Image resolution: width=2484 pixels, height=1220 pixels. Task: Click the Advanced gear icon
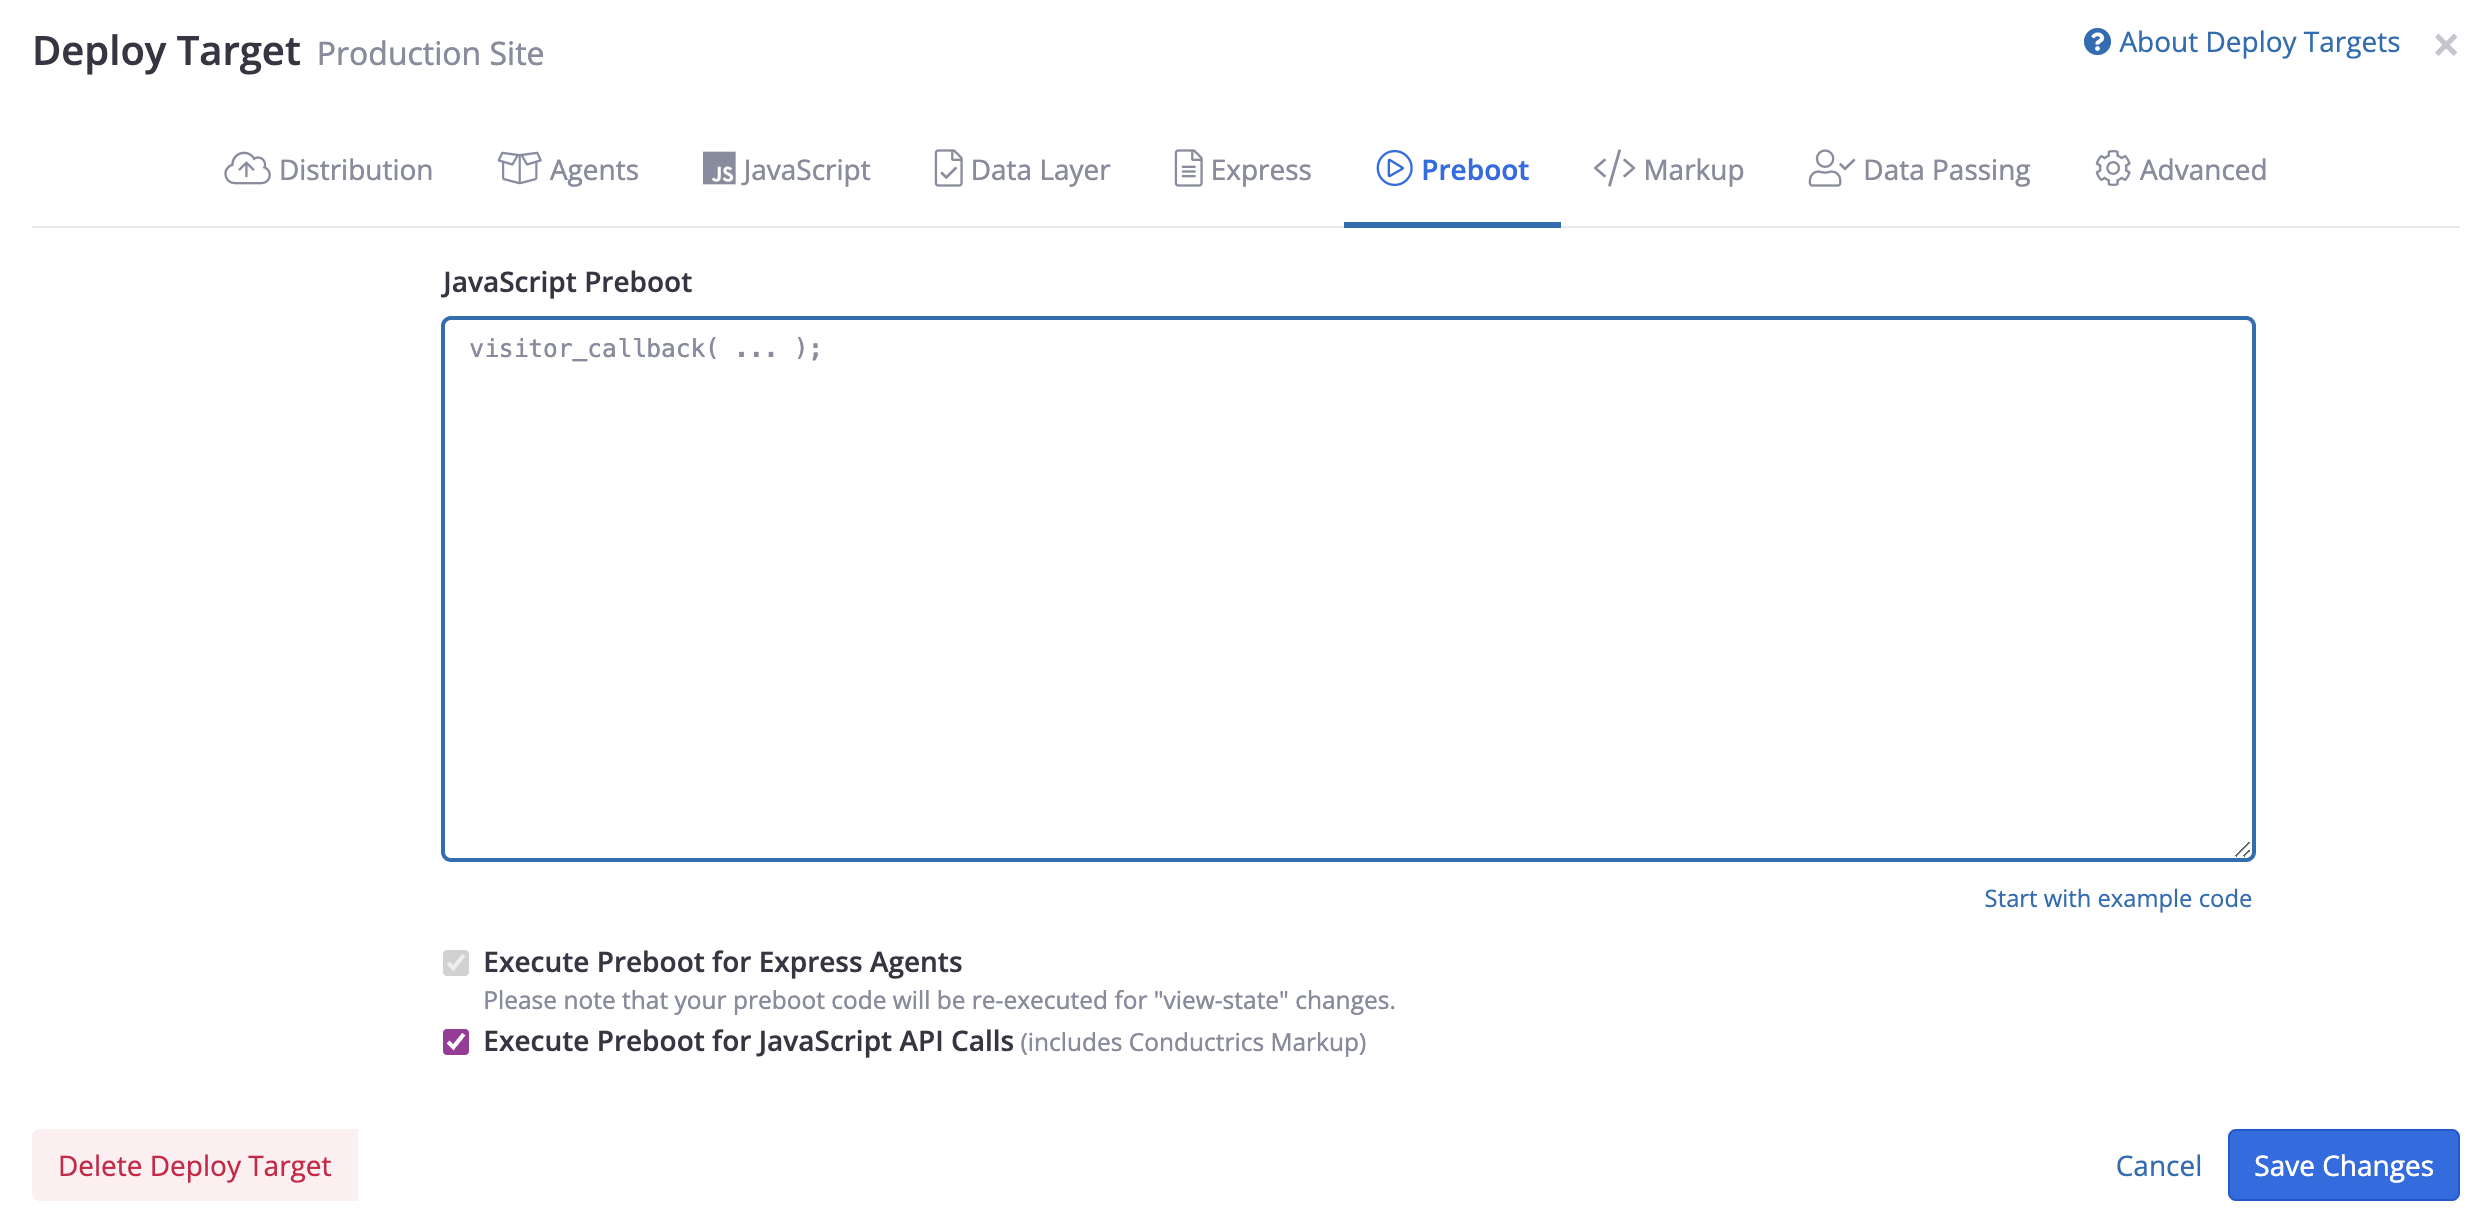tap(2113, 169)
